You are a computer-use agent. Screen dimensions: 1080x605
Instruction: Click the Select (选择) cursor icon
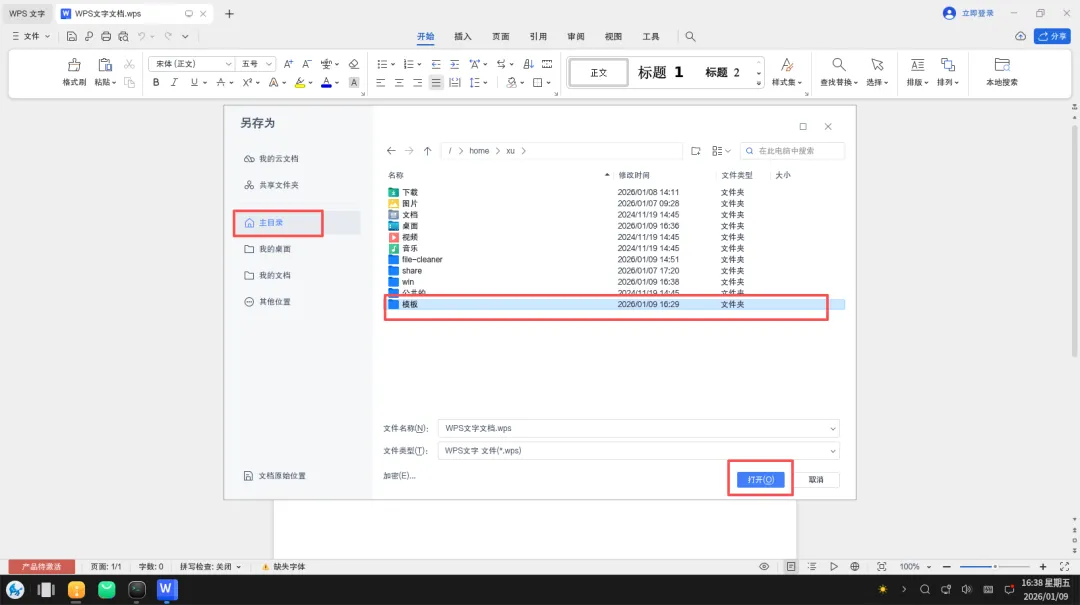coord(877,65)
